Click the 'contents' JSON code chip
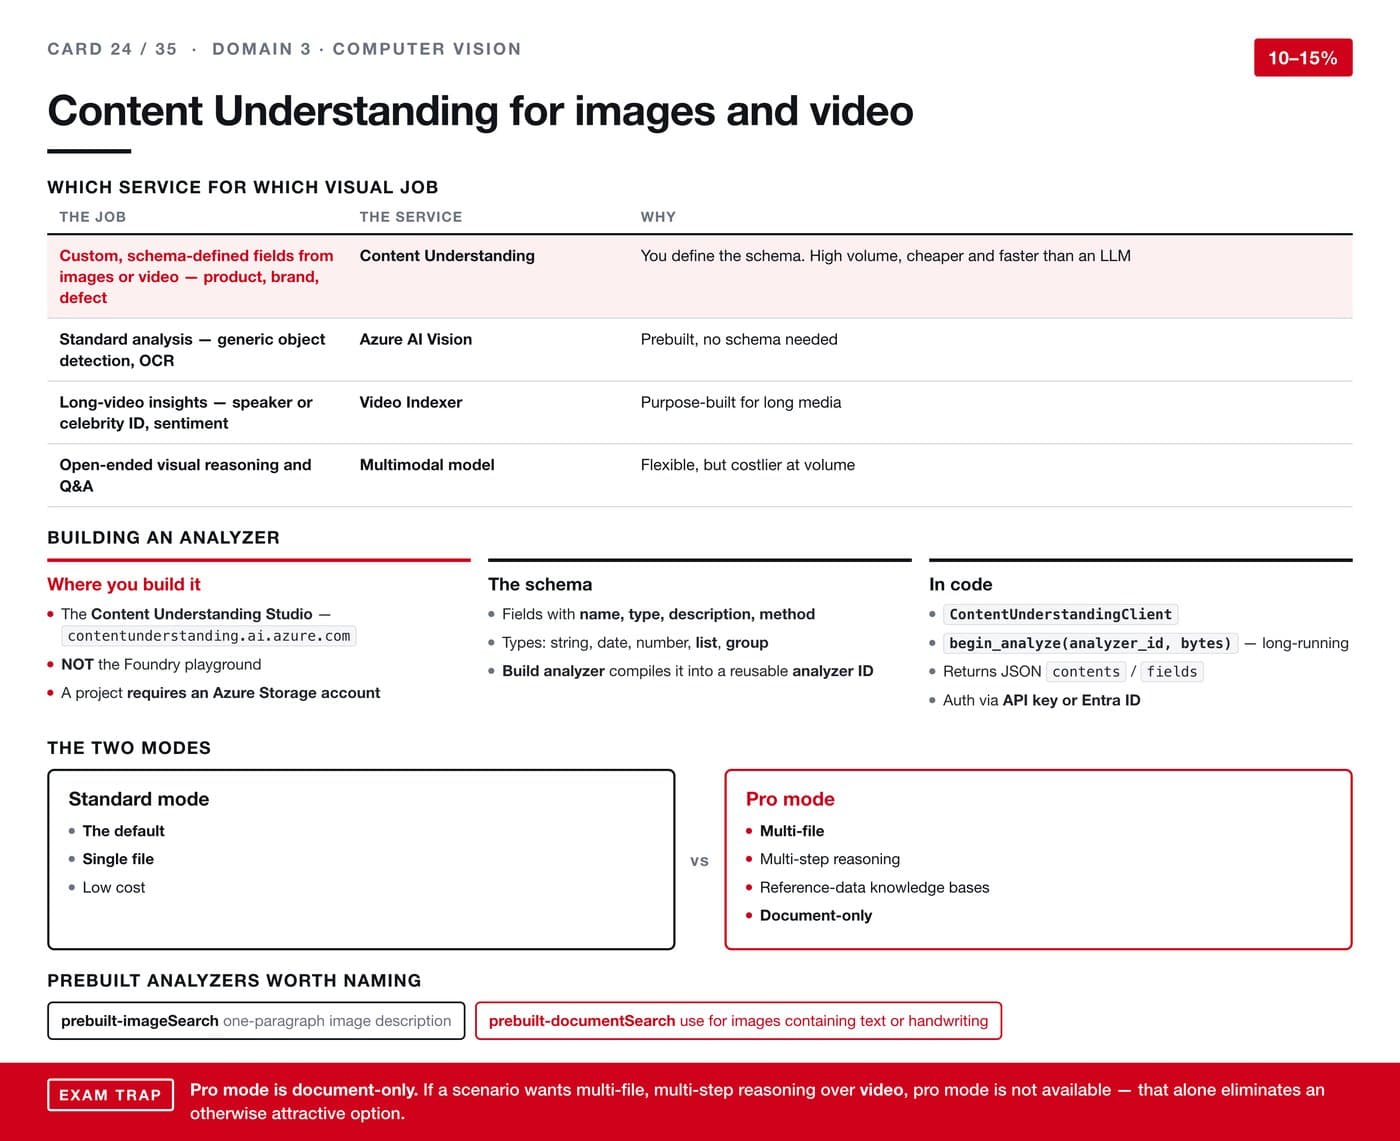 1086,672
